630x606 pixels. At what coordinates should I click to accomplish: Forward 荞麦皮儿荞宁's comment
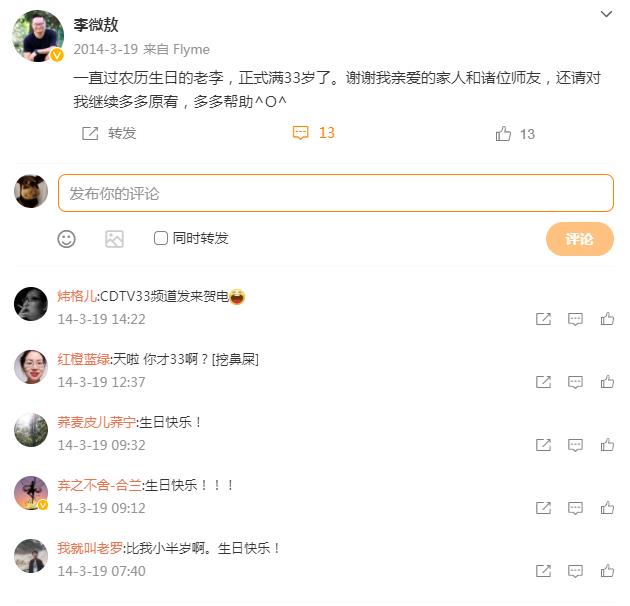point(543,445)
